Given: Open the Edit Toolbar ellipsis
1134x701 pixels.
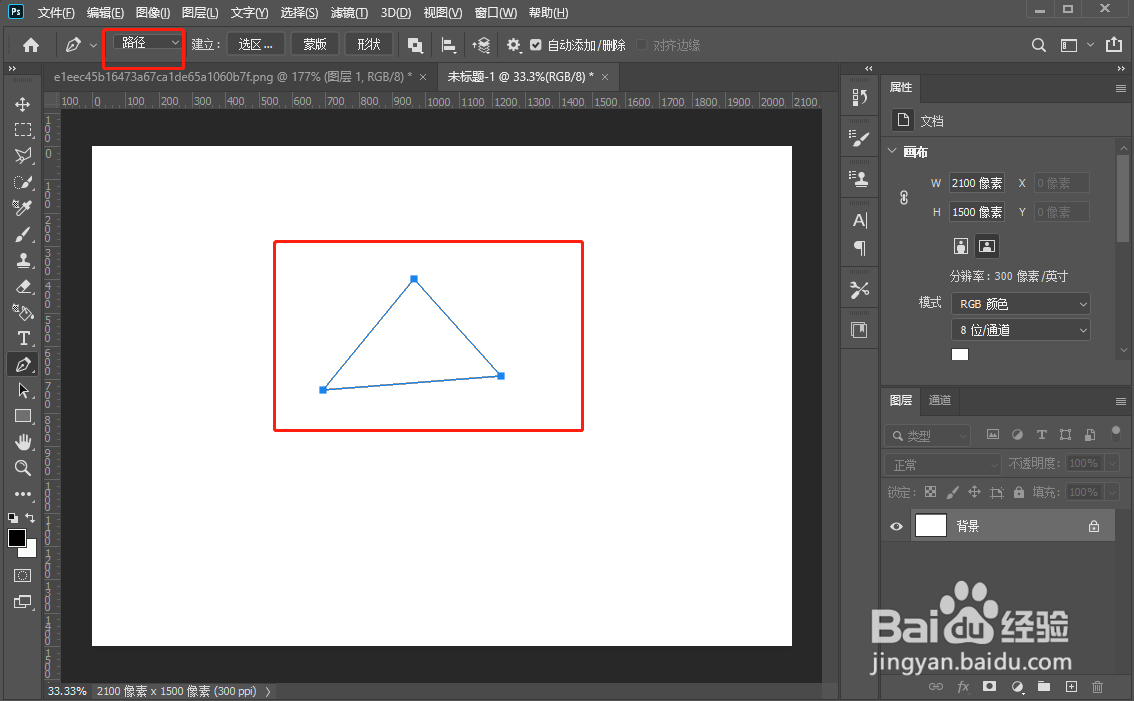Looking at the screenshot, I should click(22, 494).
